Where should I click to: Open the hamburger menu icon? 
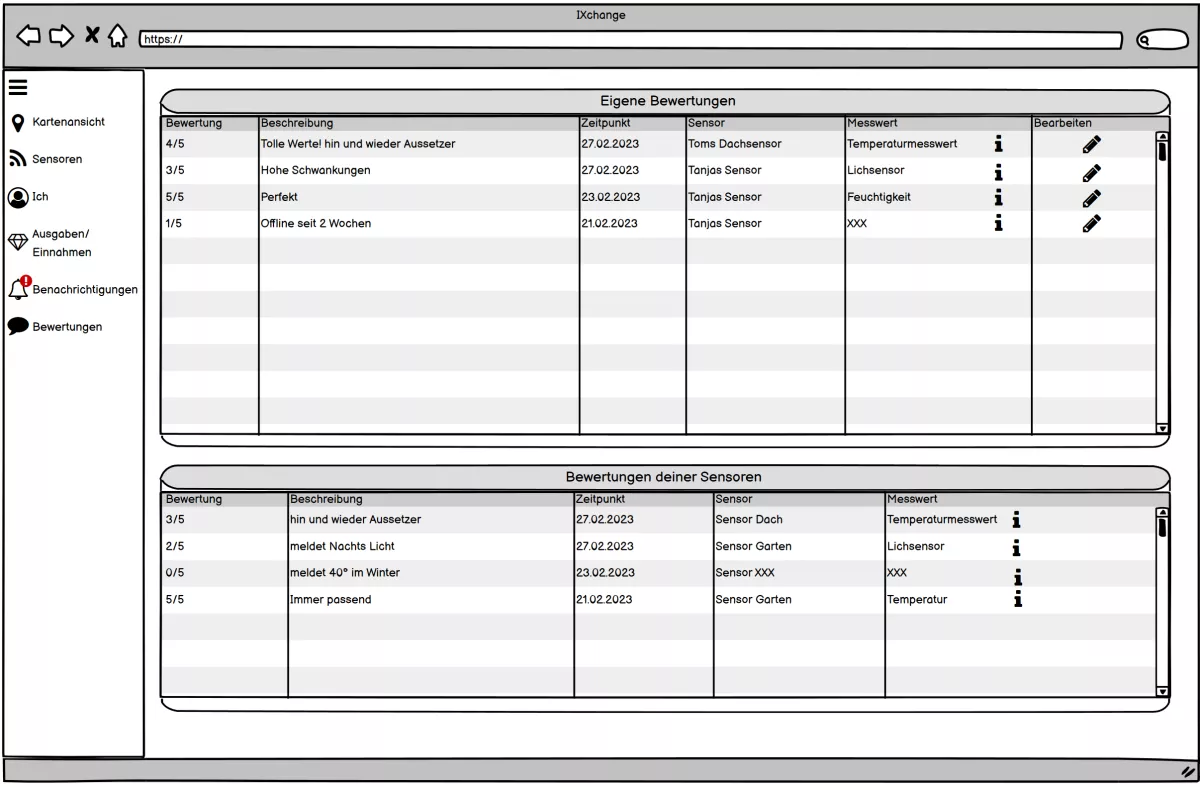(x=18, y=87)
